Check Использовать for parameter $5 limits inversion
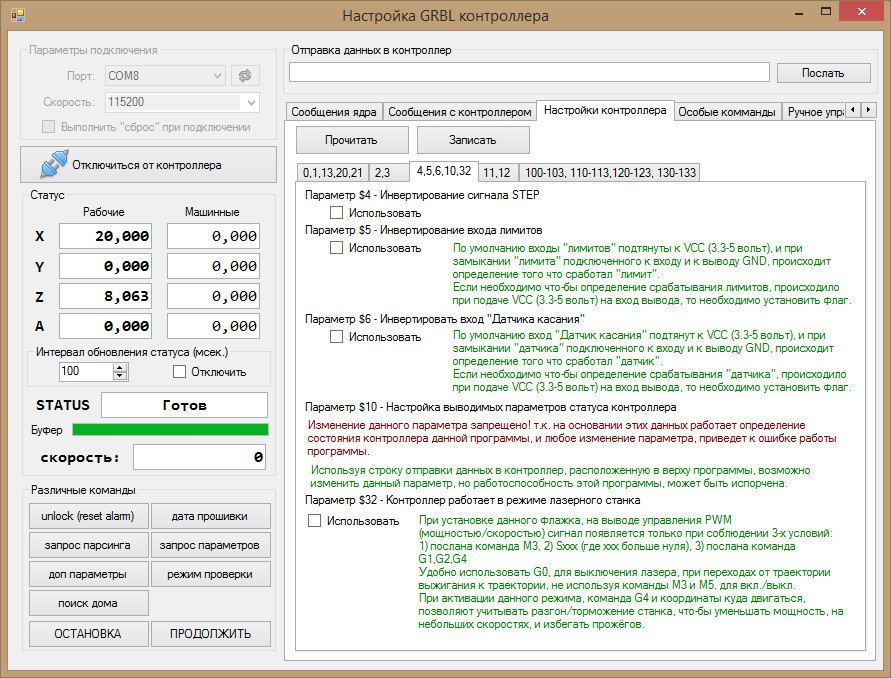Viewport: 891px width, 678px height. point(336,248)
